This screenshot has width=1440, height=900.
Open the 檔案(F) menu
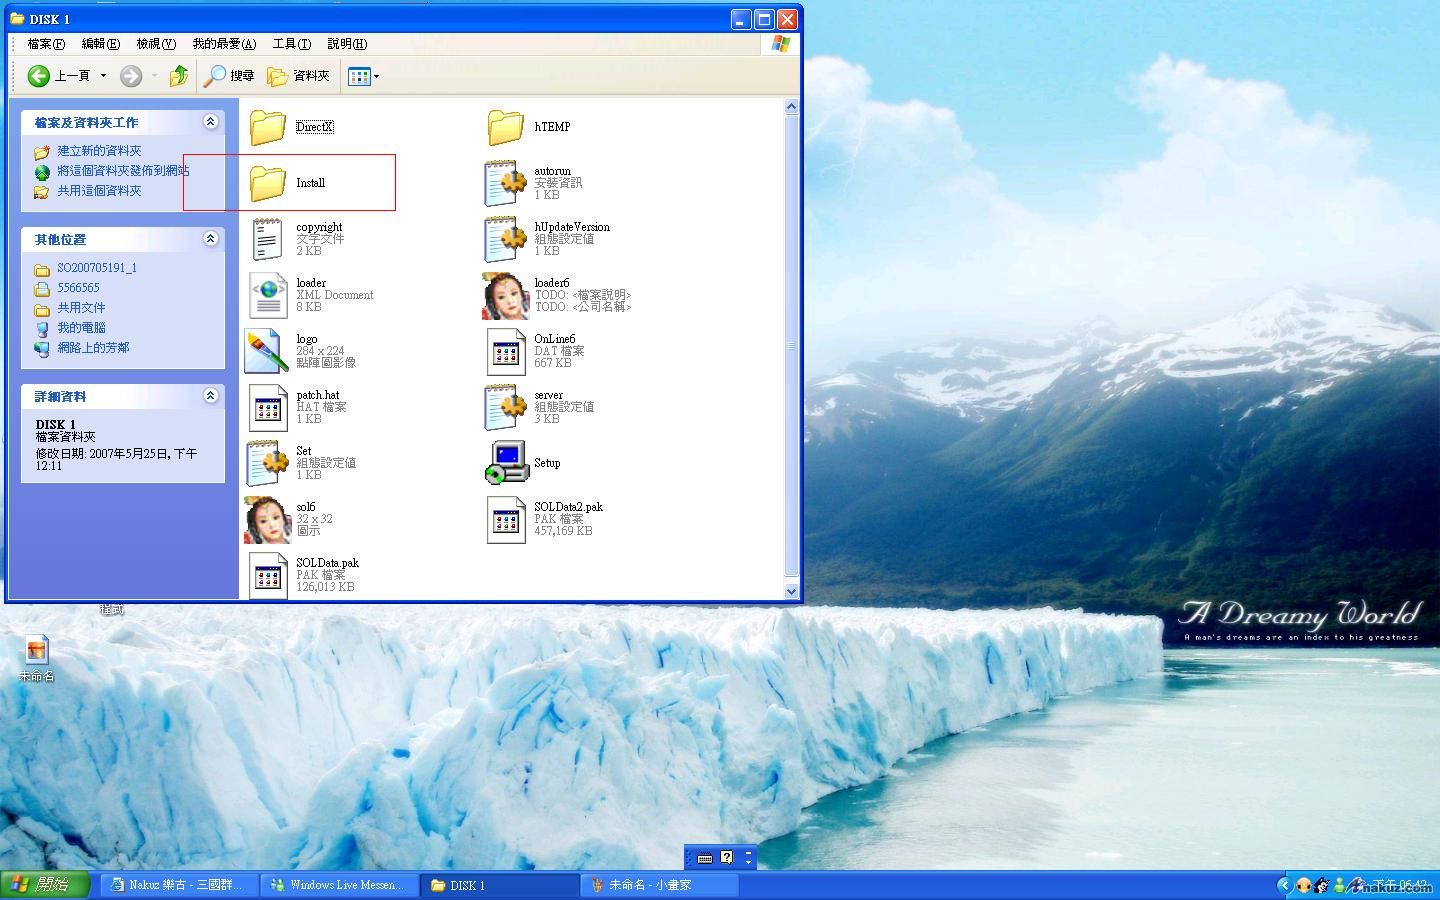(x=46, y=44)
